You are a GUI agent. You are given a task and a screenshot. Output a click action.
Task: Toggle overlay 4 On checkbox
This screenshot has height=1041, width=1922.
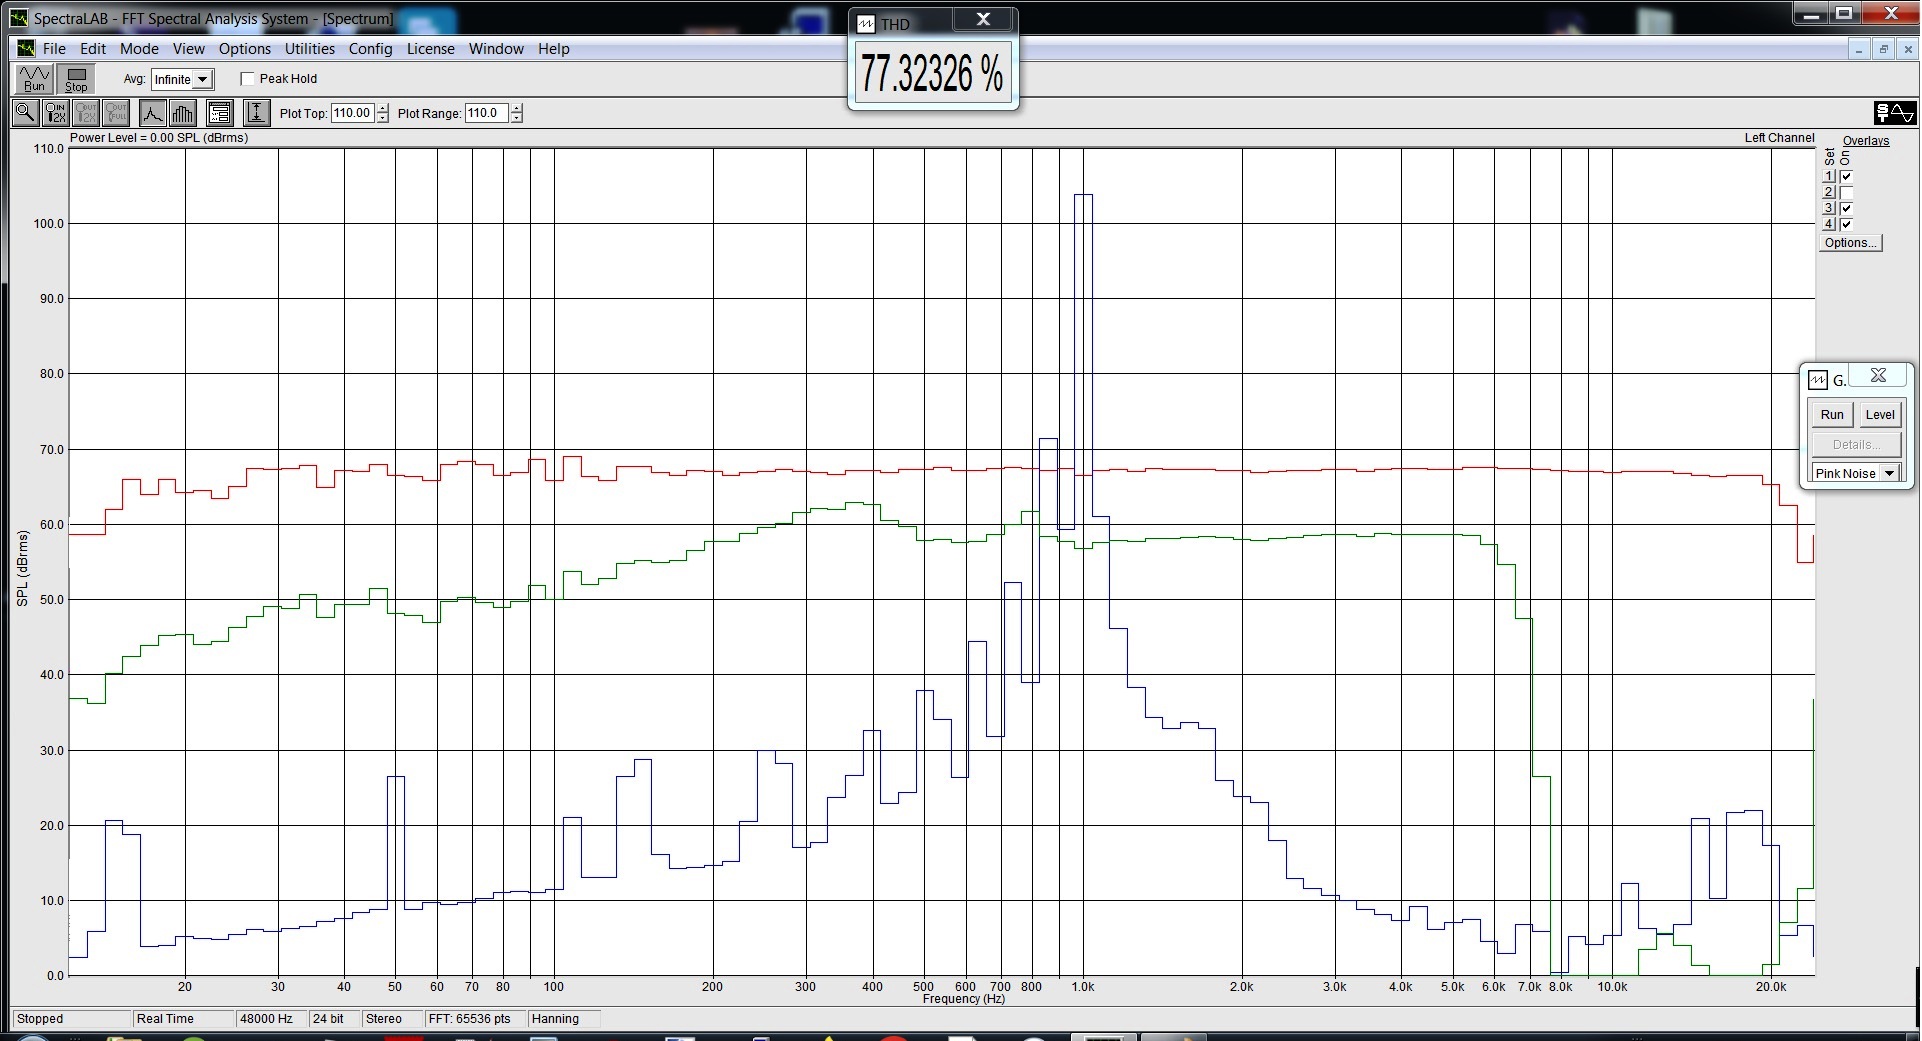tap(1846, 224)
